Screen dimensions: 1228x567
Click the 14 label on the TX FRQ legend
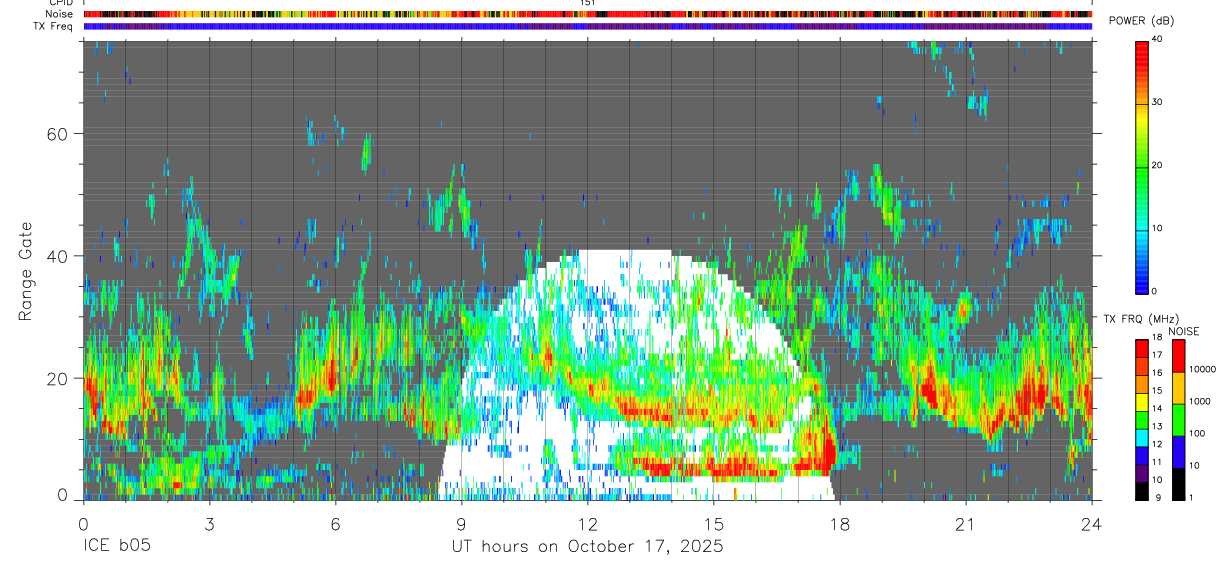pyautogui.click(x=1158, y=408)
